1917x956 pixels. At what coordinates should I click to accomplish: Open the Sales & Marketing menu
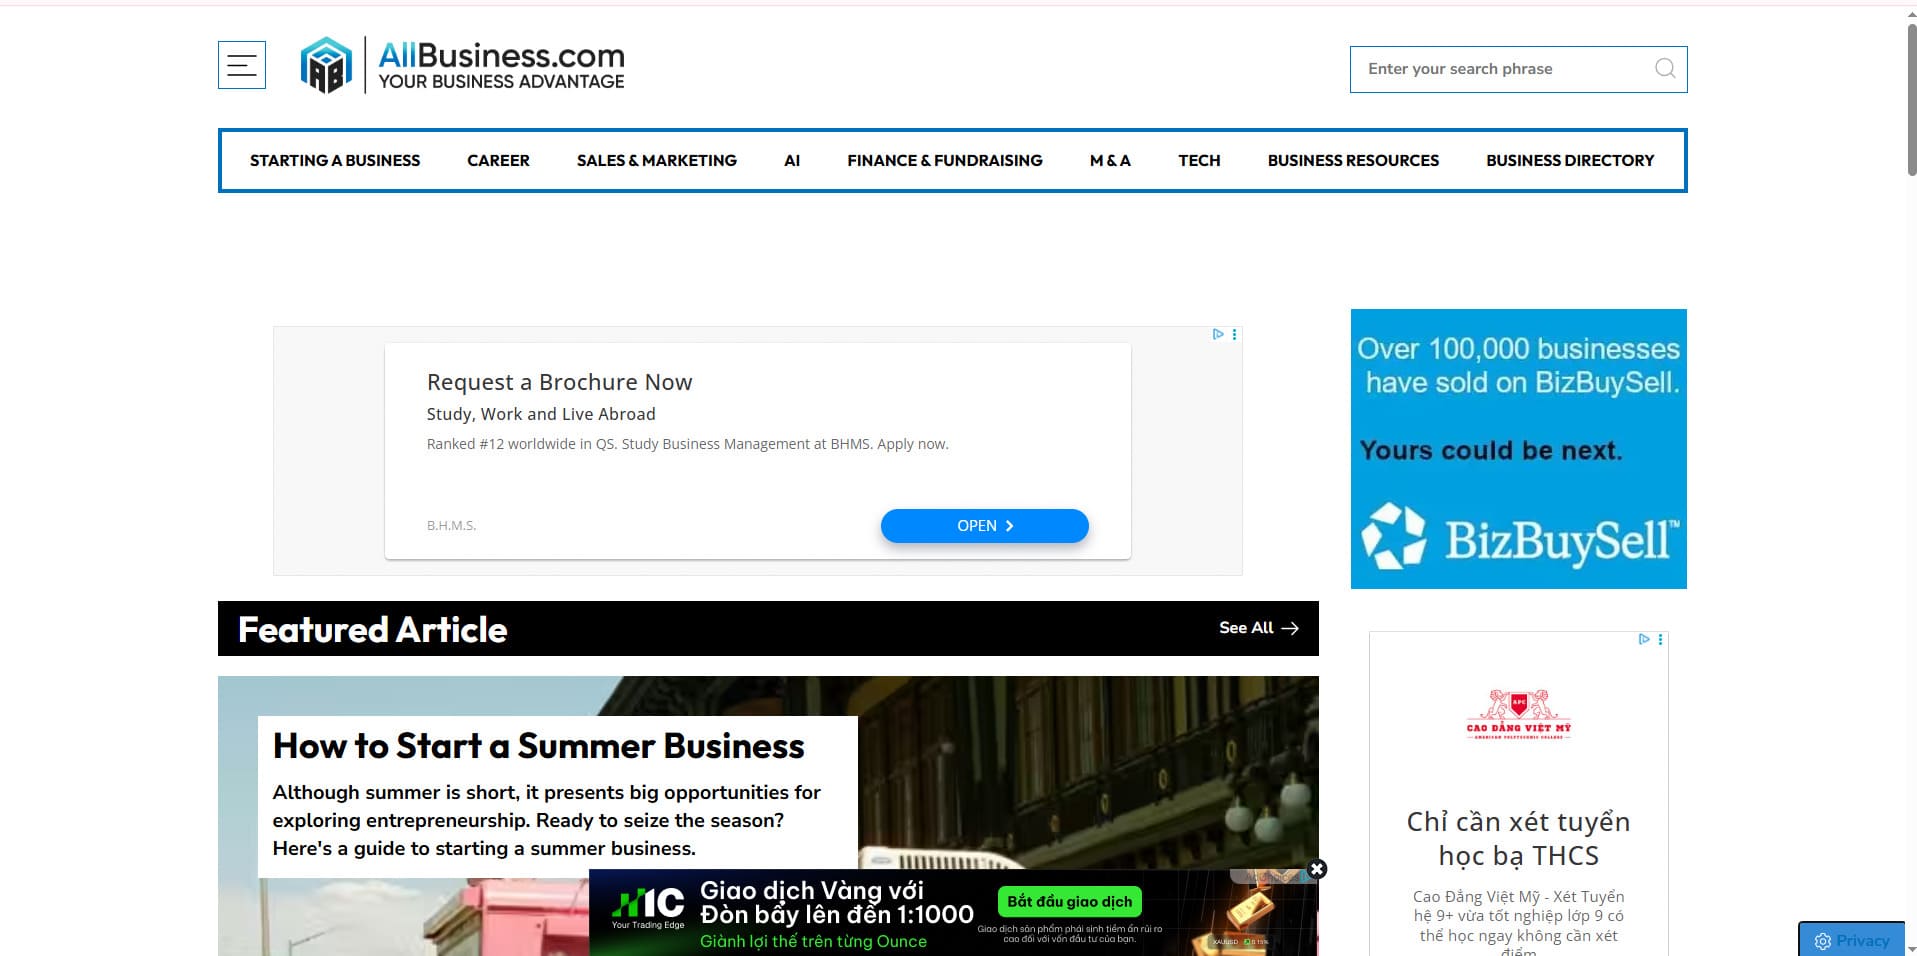(x=657, y=160)
